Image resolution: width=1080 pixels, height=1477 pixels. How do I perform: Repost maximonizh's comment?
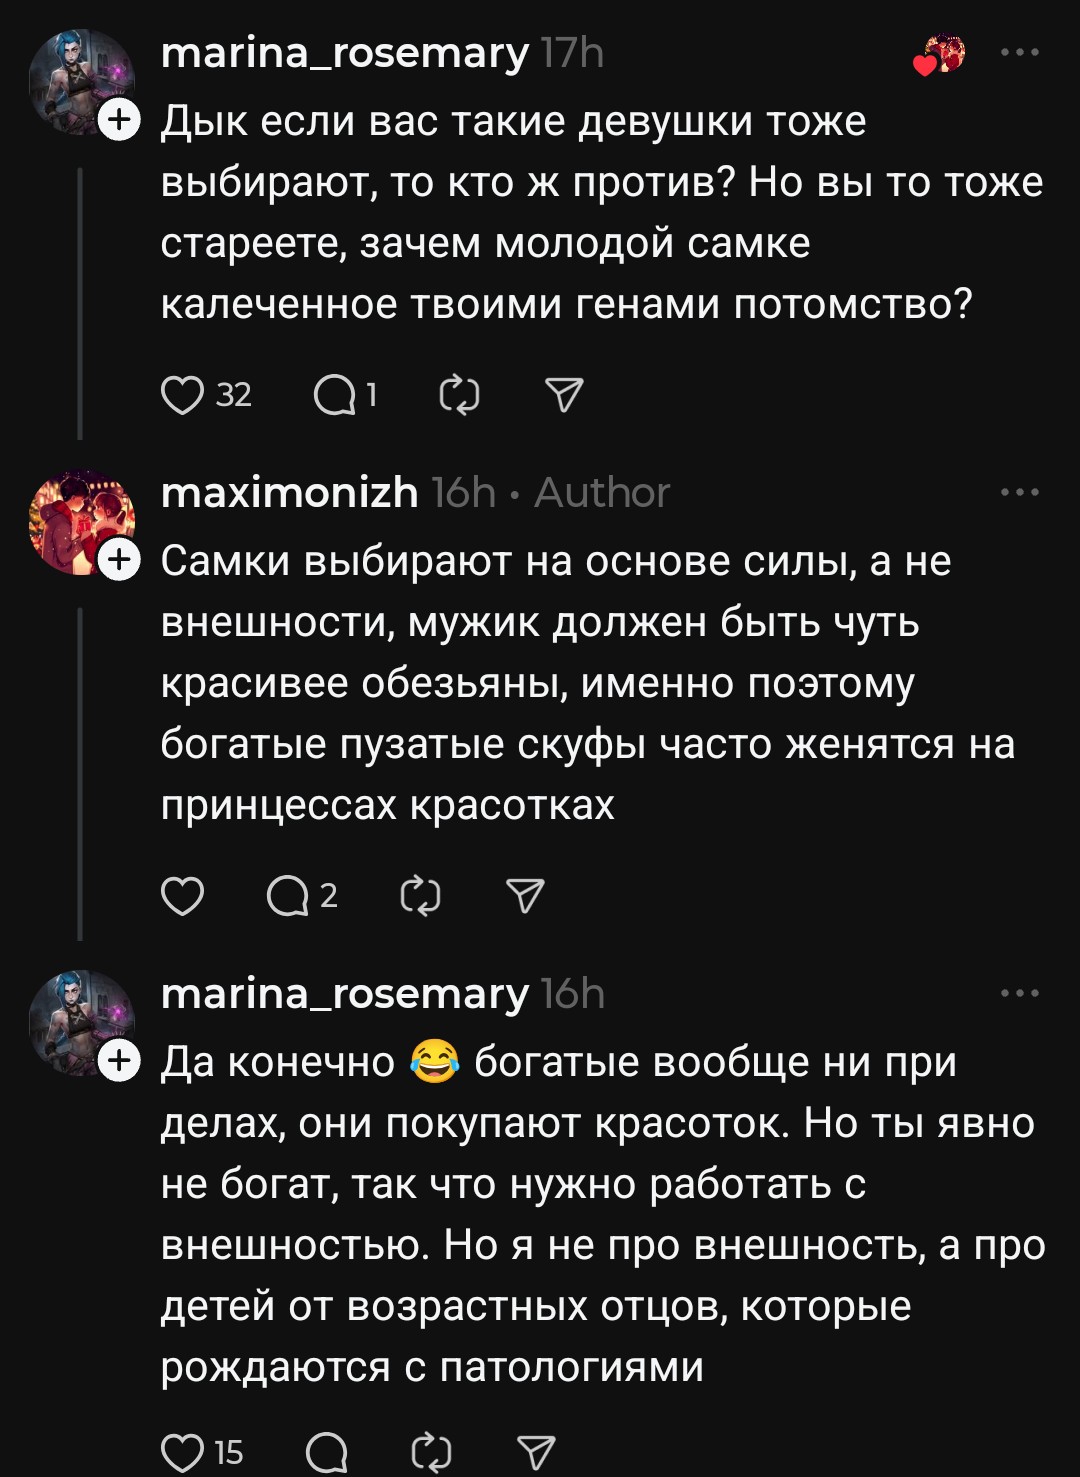pos(420,896)
